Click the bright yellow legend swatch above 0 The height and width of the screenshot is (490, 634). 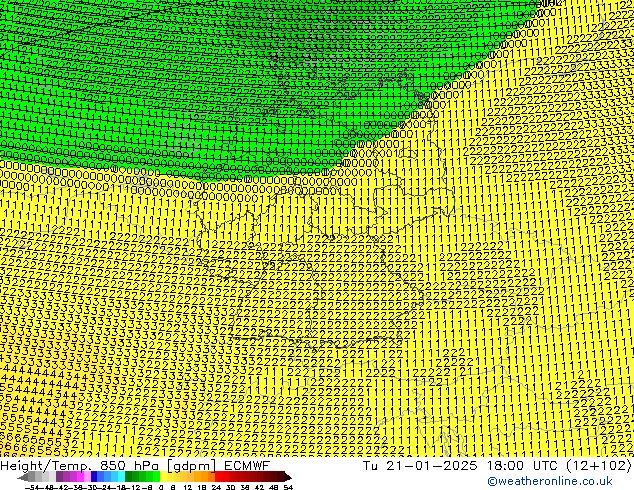click(163, 477)
